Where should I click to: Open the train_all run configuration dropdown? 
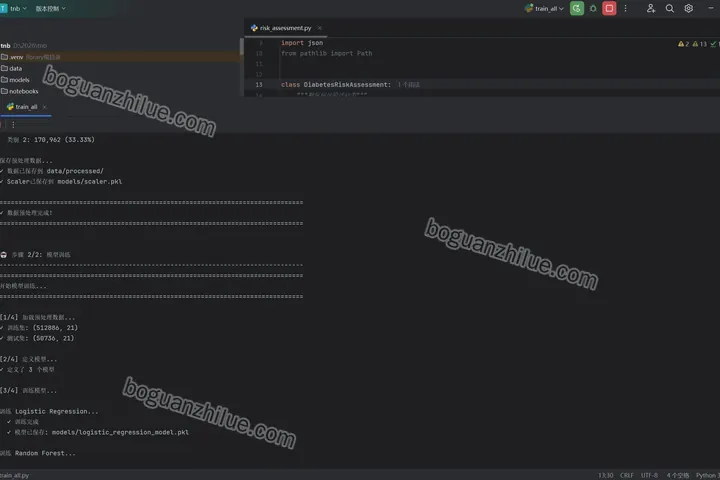(544, 8)
